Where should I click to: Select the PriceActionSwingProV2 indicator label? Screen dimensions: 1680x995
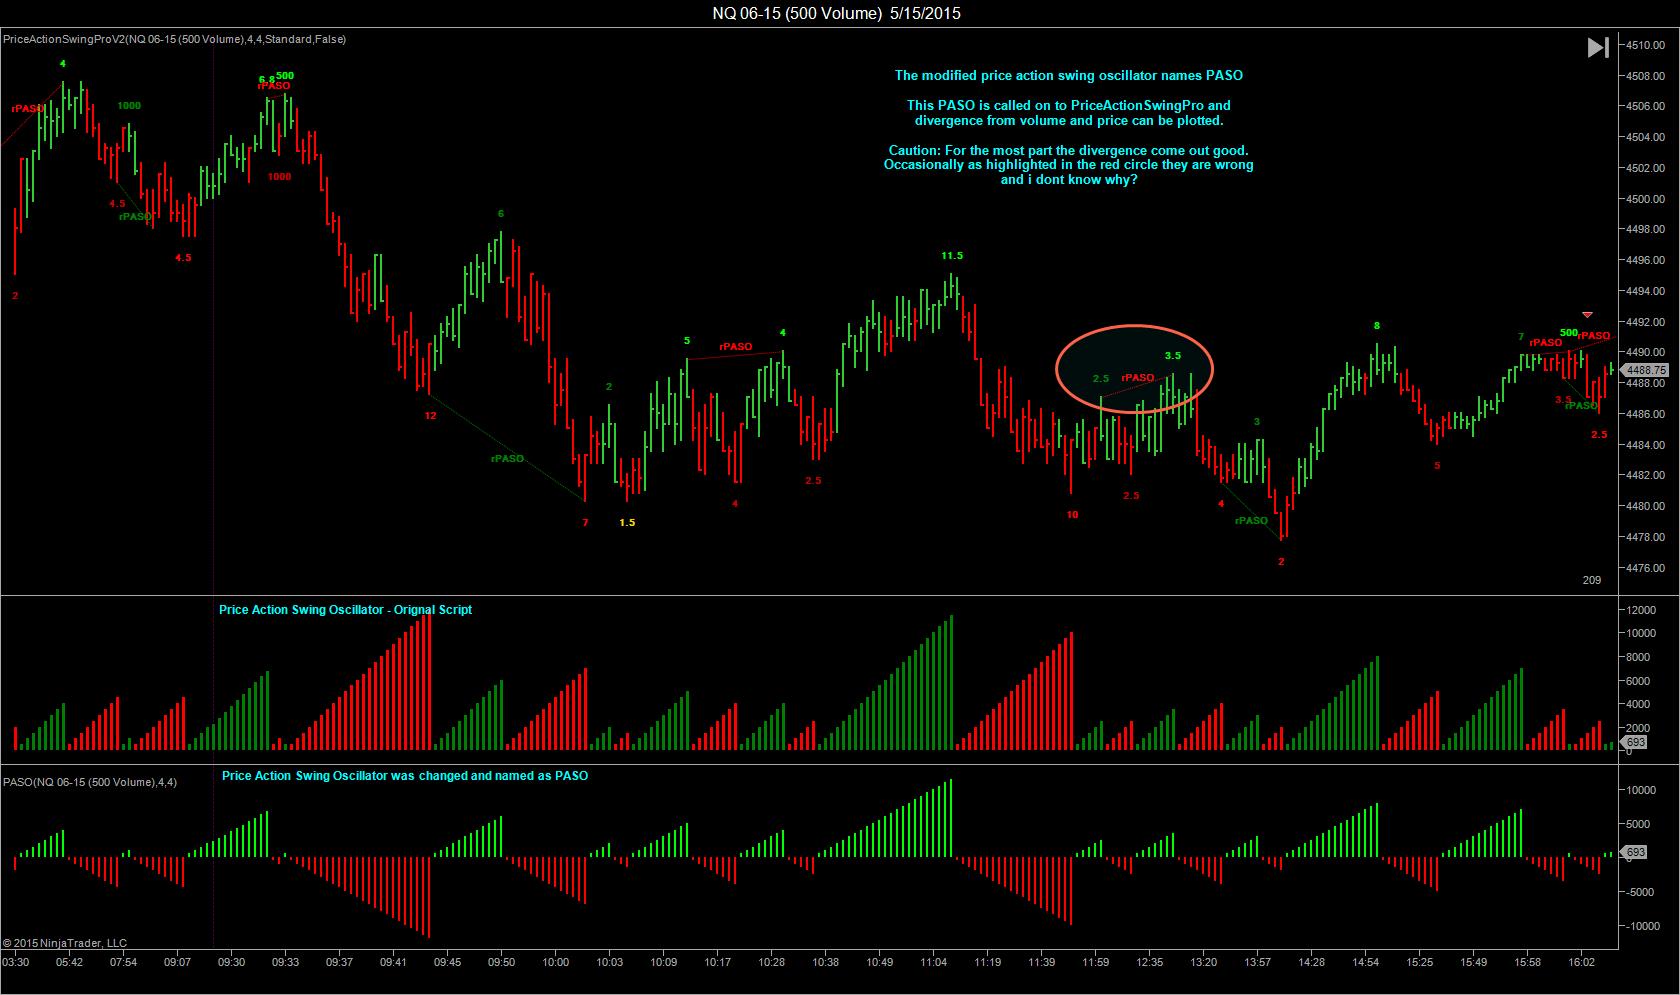coord(174,39)
